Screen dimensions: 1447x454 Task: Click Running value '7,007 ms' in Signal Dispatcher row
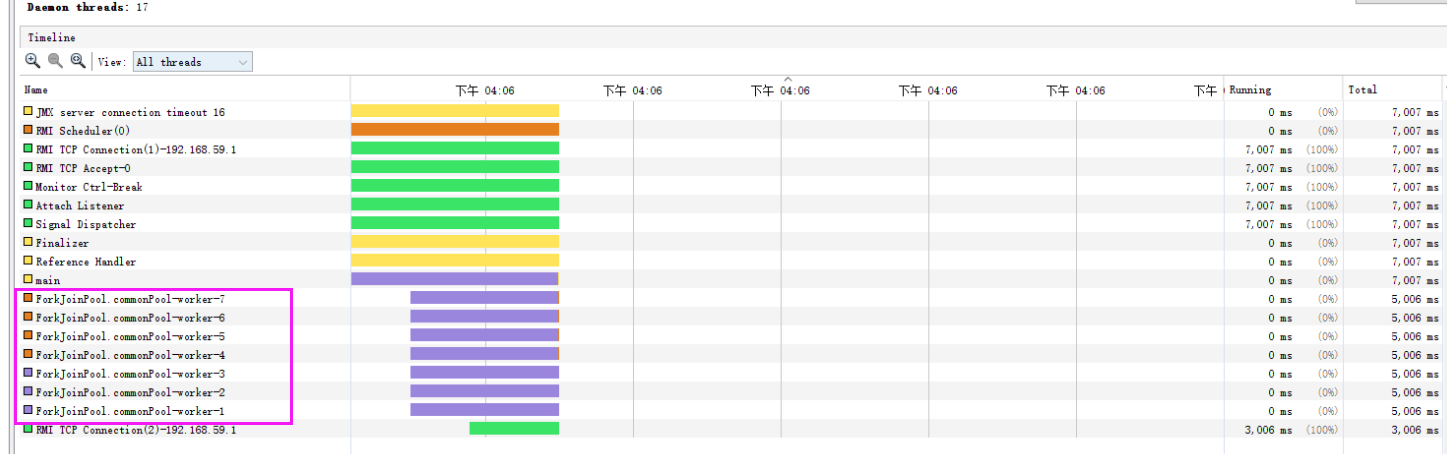click(1268, 224)
